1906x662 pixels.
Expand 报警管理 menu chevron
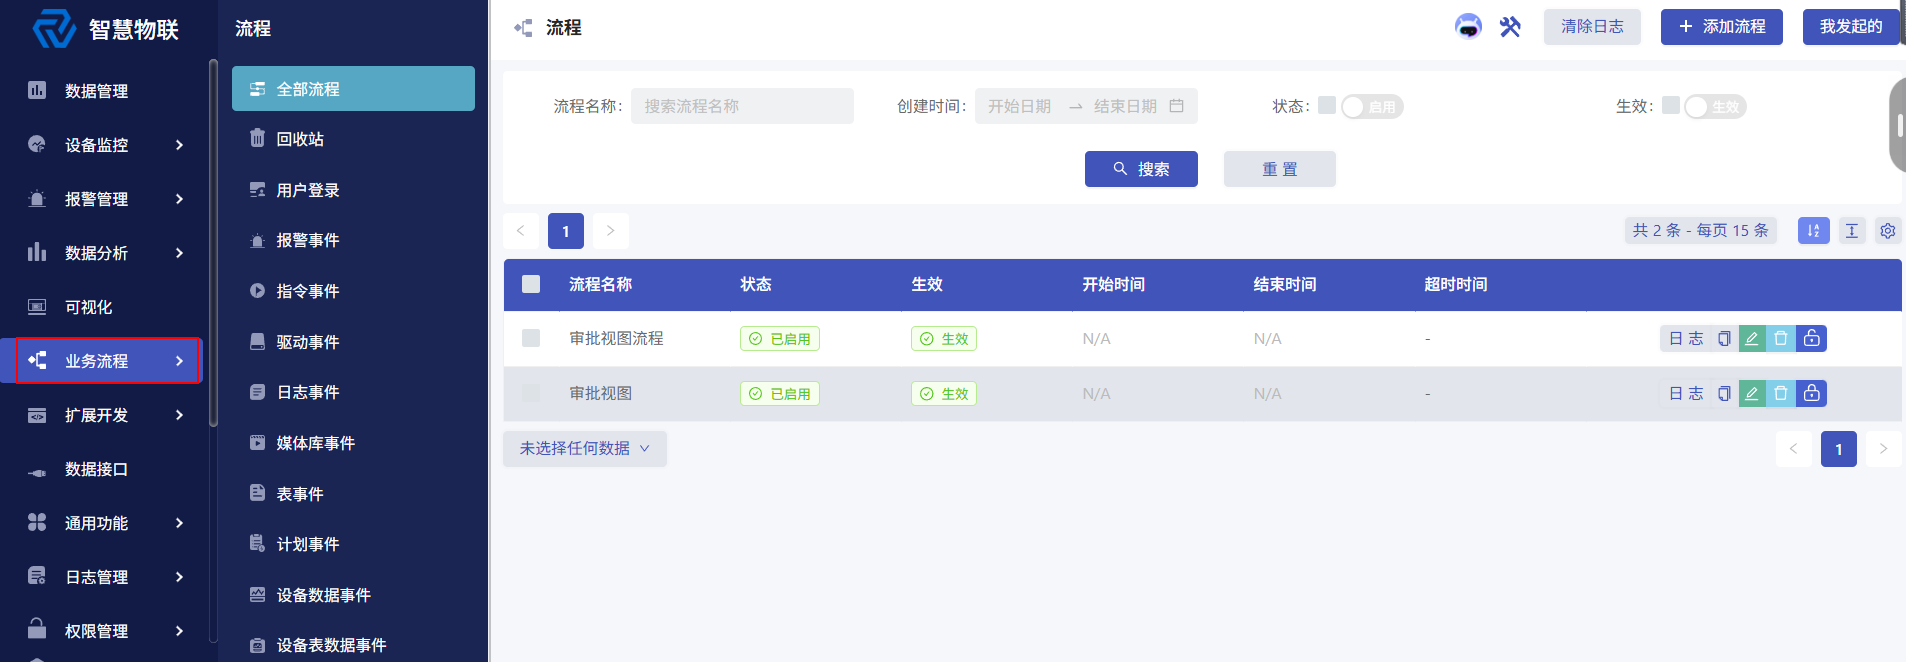tap(180, 199)
